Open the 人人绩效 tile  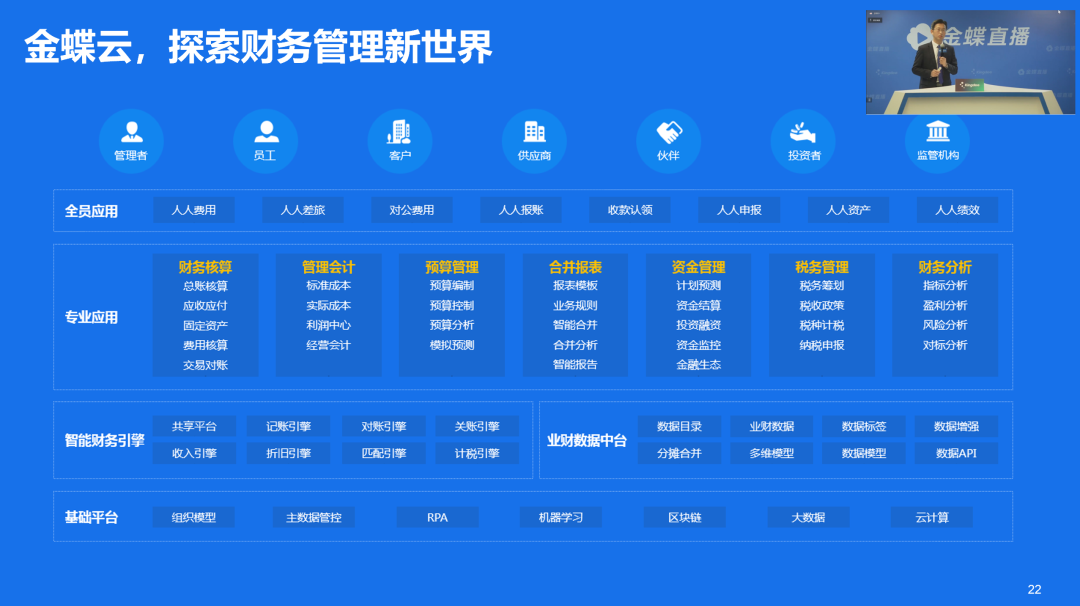click(x=957, y=210)
